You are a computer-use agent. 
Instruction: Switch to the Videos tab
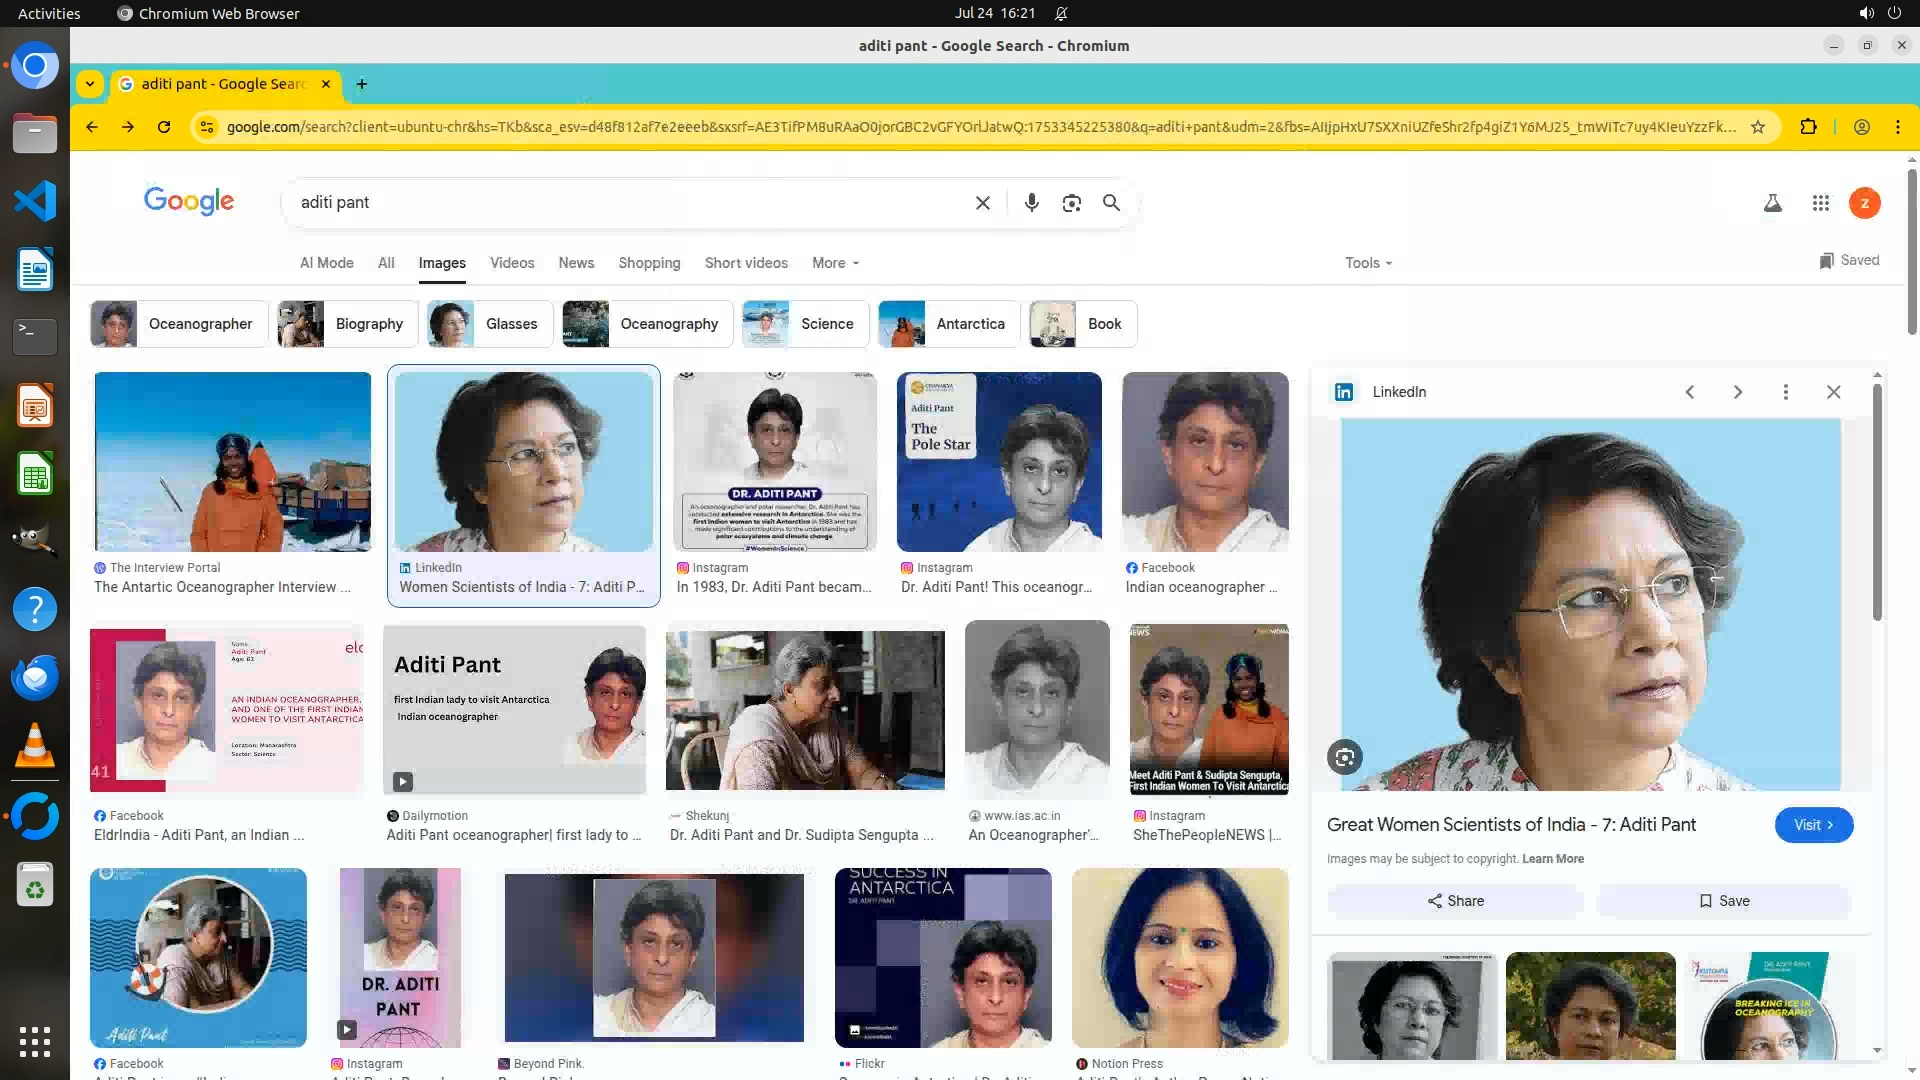[511, 263]
